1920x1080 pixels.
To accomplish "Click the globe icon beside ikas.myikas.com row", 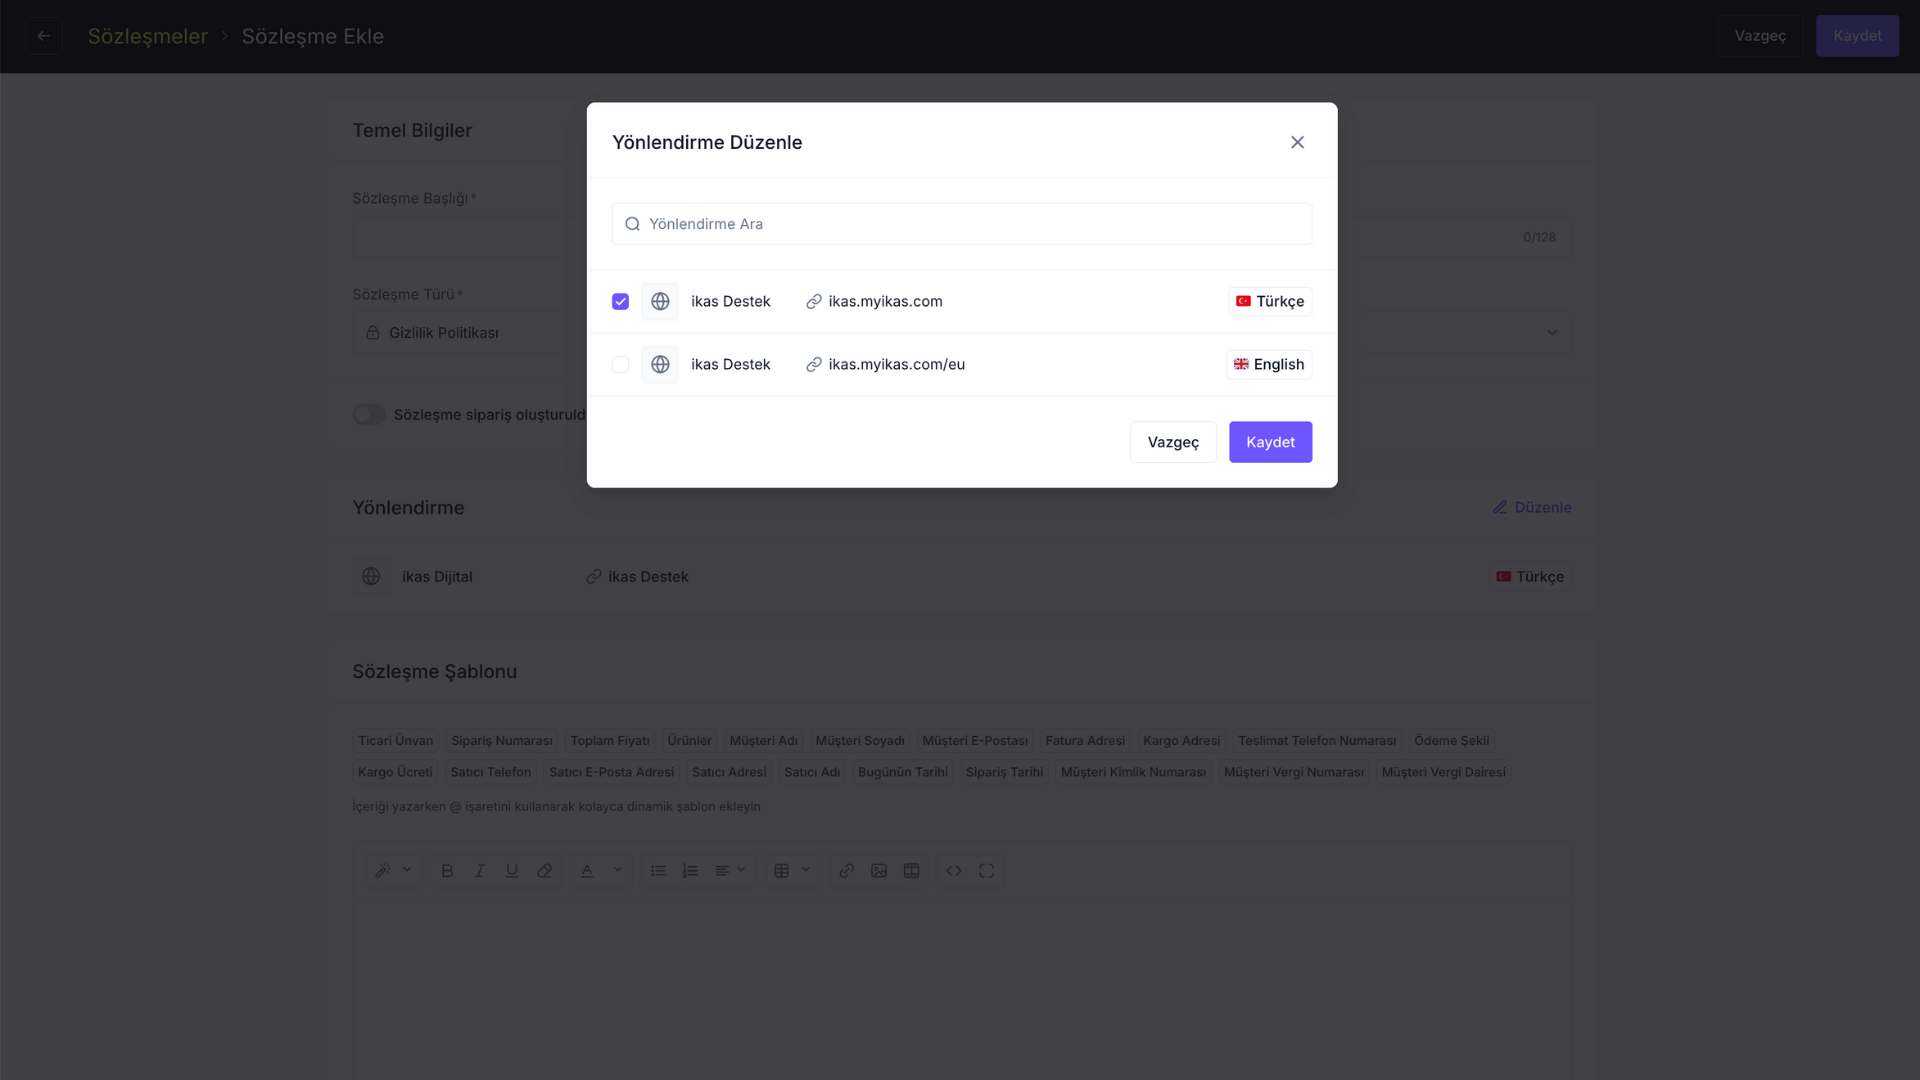I will point(660,301).
